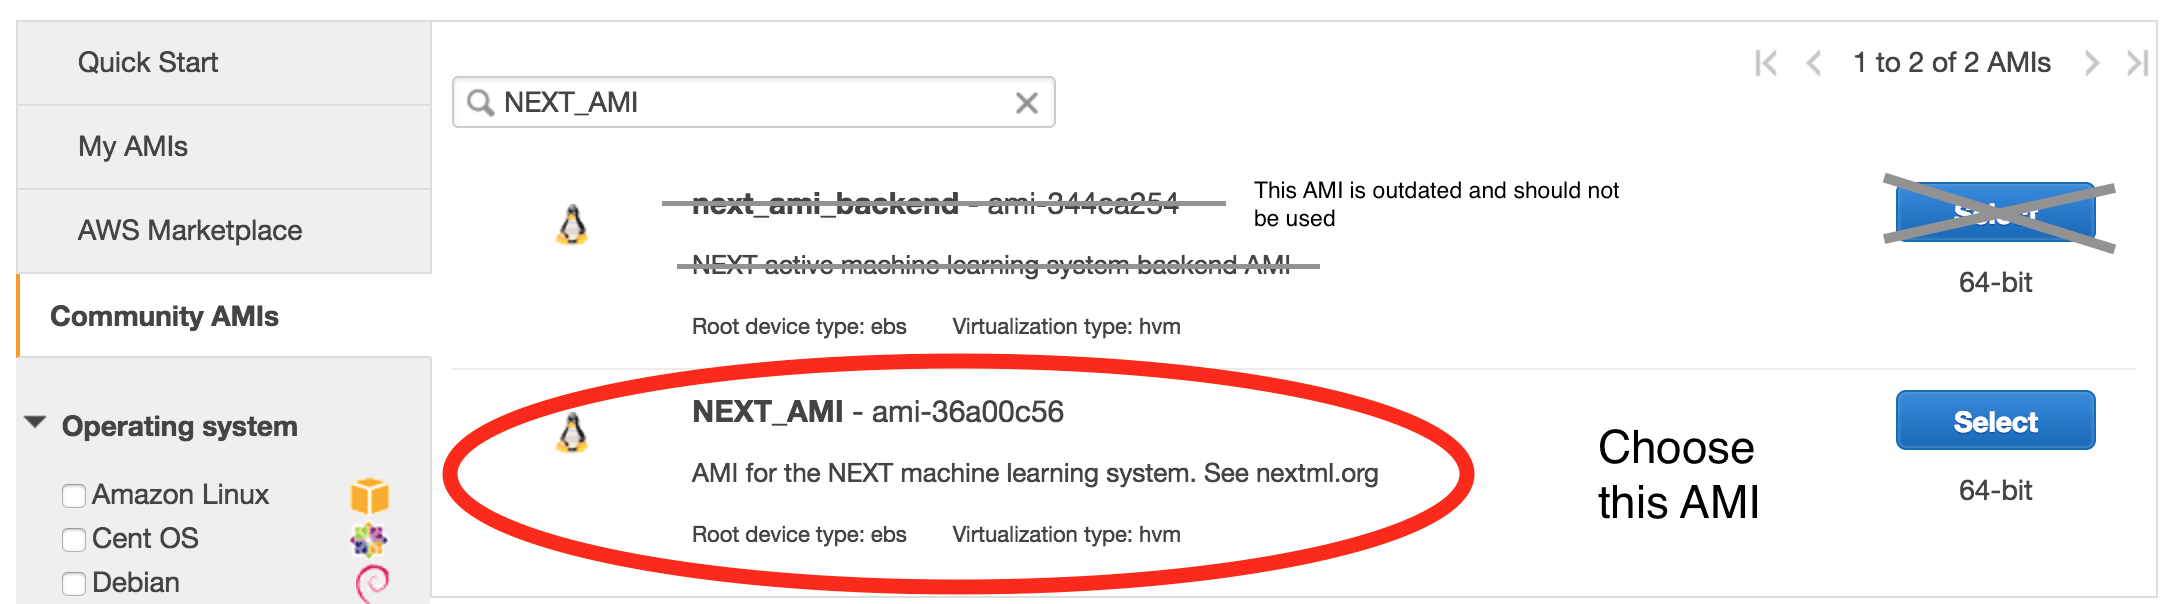Click Amazon Linux orange box icon

tap(369, 495)
